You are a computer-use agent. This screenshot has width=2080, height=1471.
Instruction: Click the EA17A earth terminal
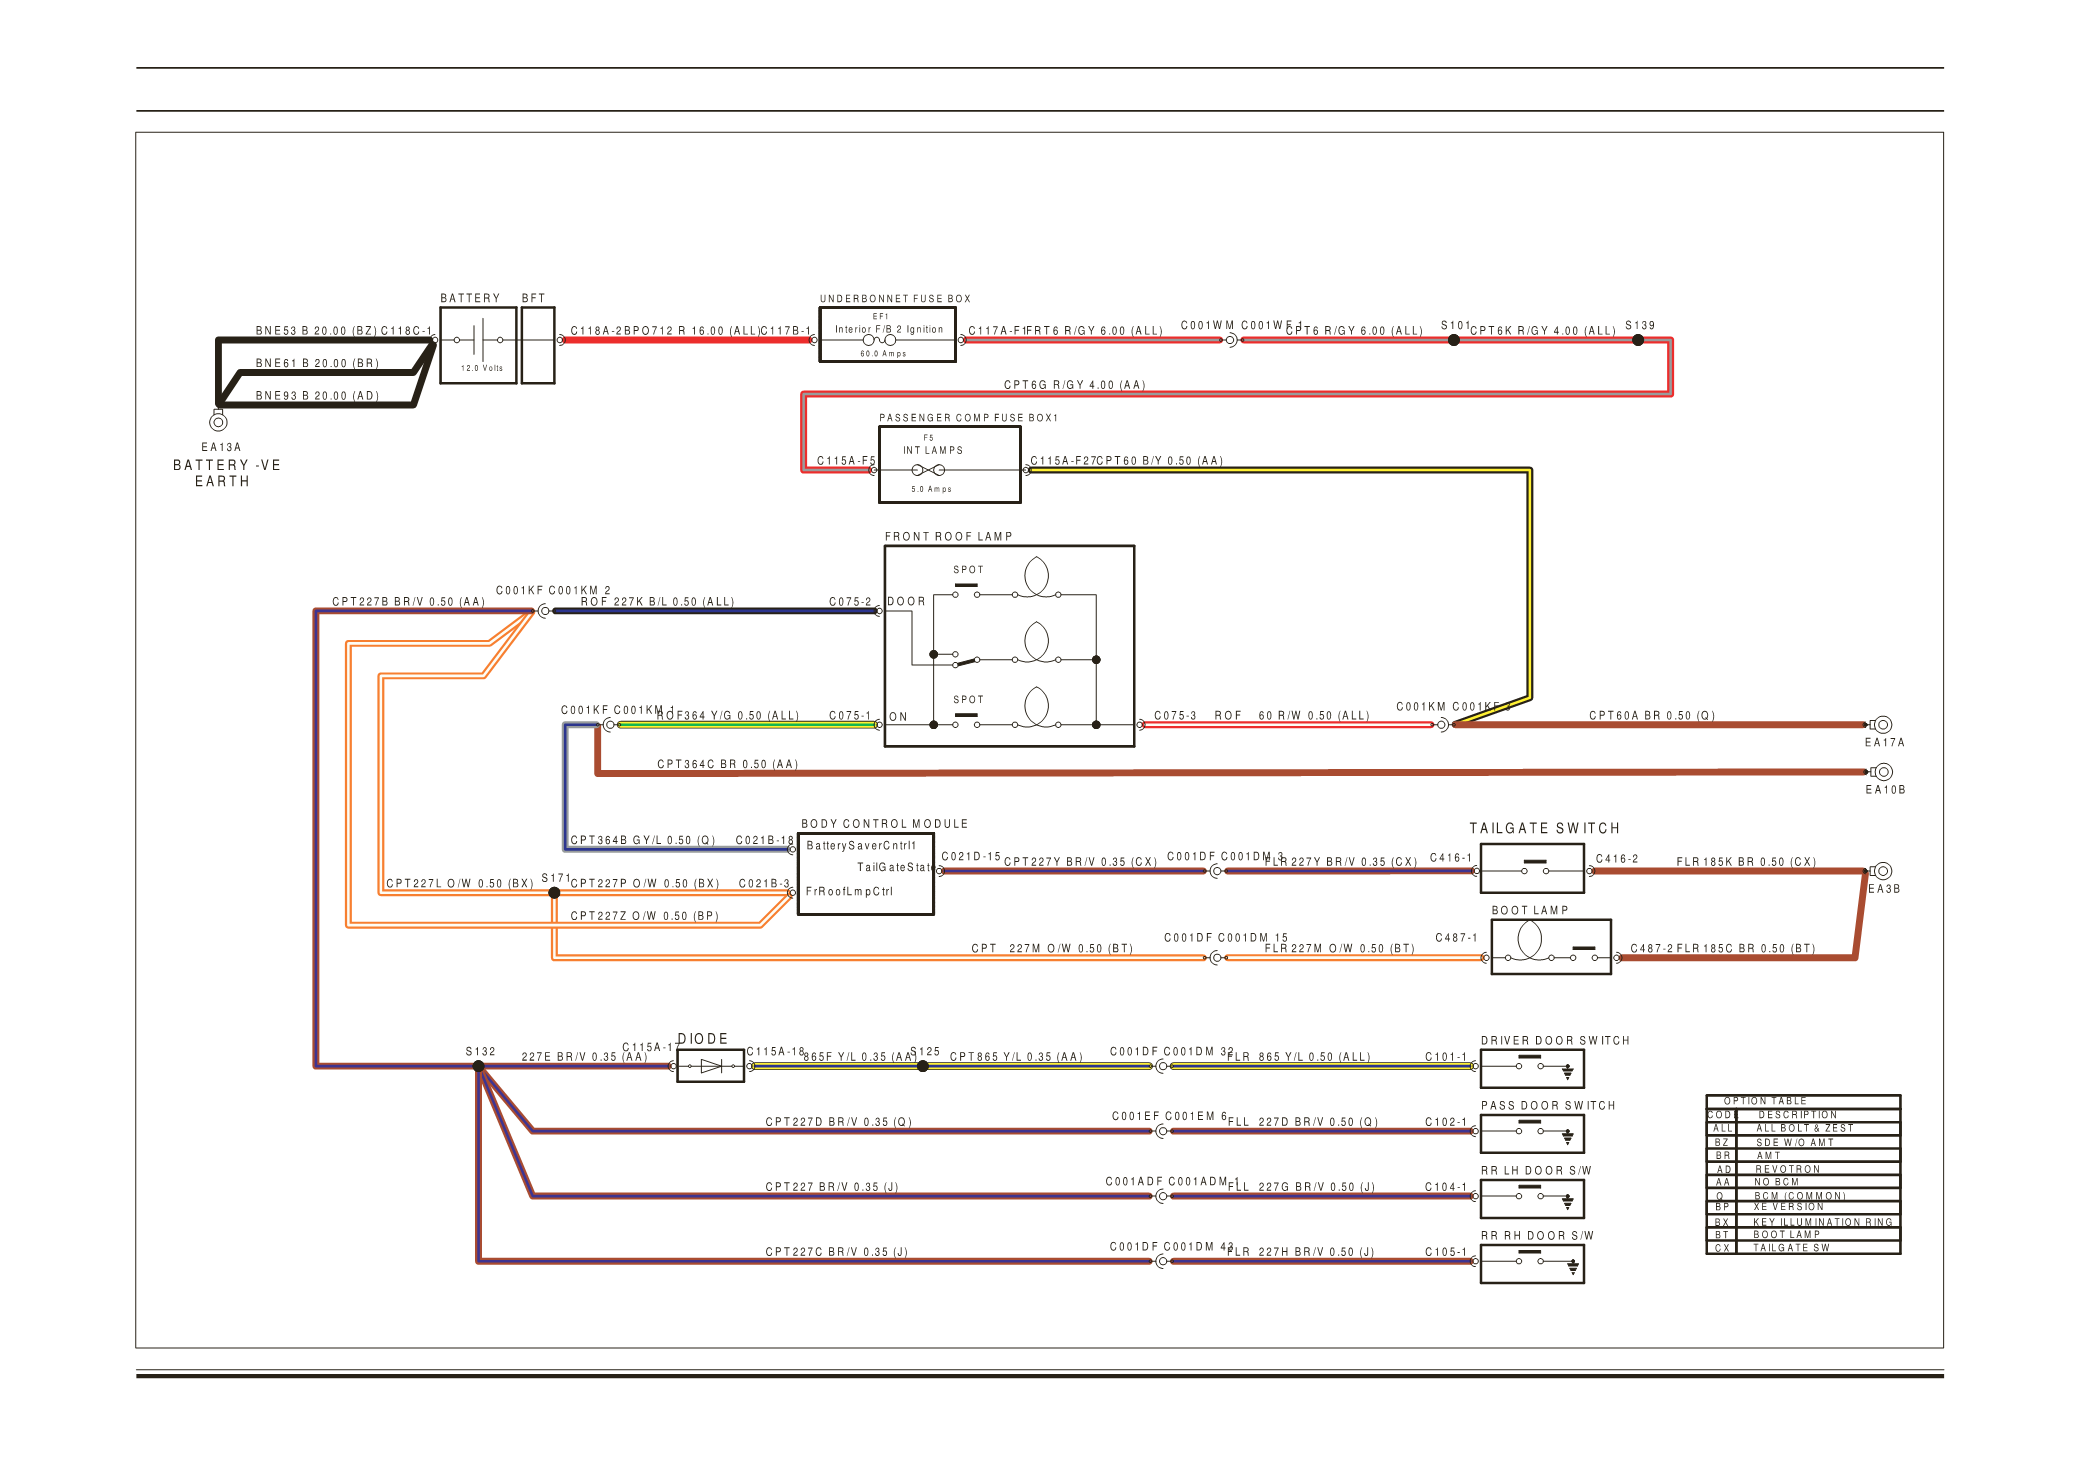(x=1882, y=725)
